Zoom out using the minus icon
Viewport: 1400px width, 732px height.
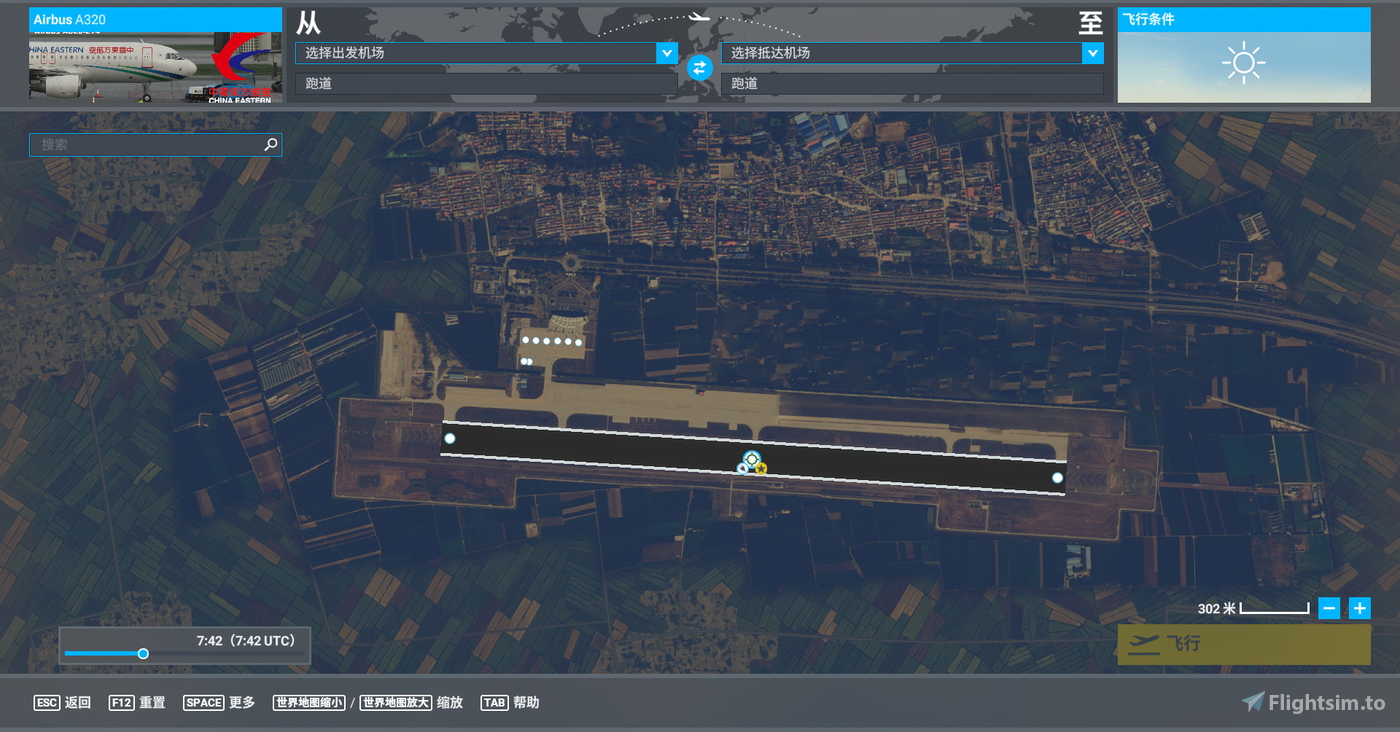click(x=1329, y=607)
